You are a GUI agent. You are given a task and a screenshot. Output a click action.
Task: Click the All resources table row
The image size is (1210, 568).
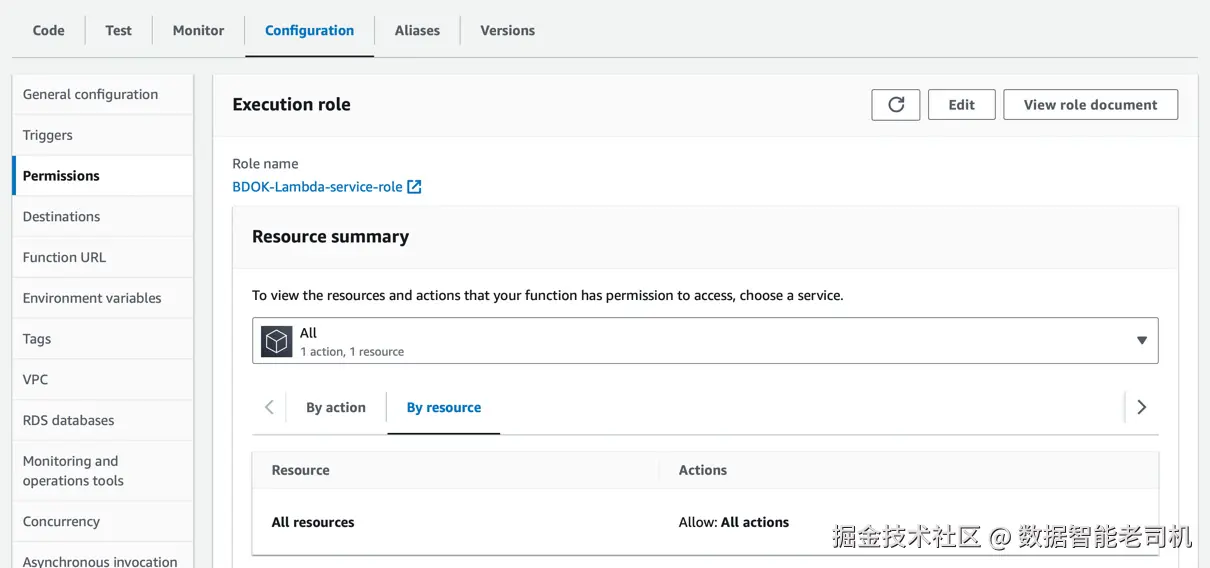click(313, 522)
